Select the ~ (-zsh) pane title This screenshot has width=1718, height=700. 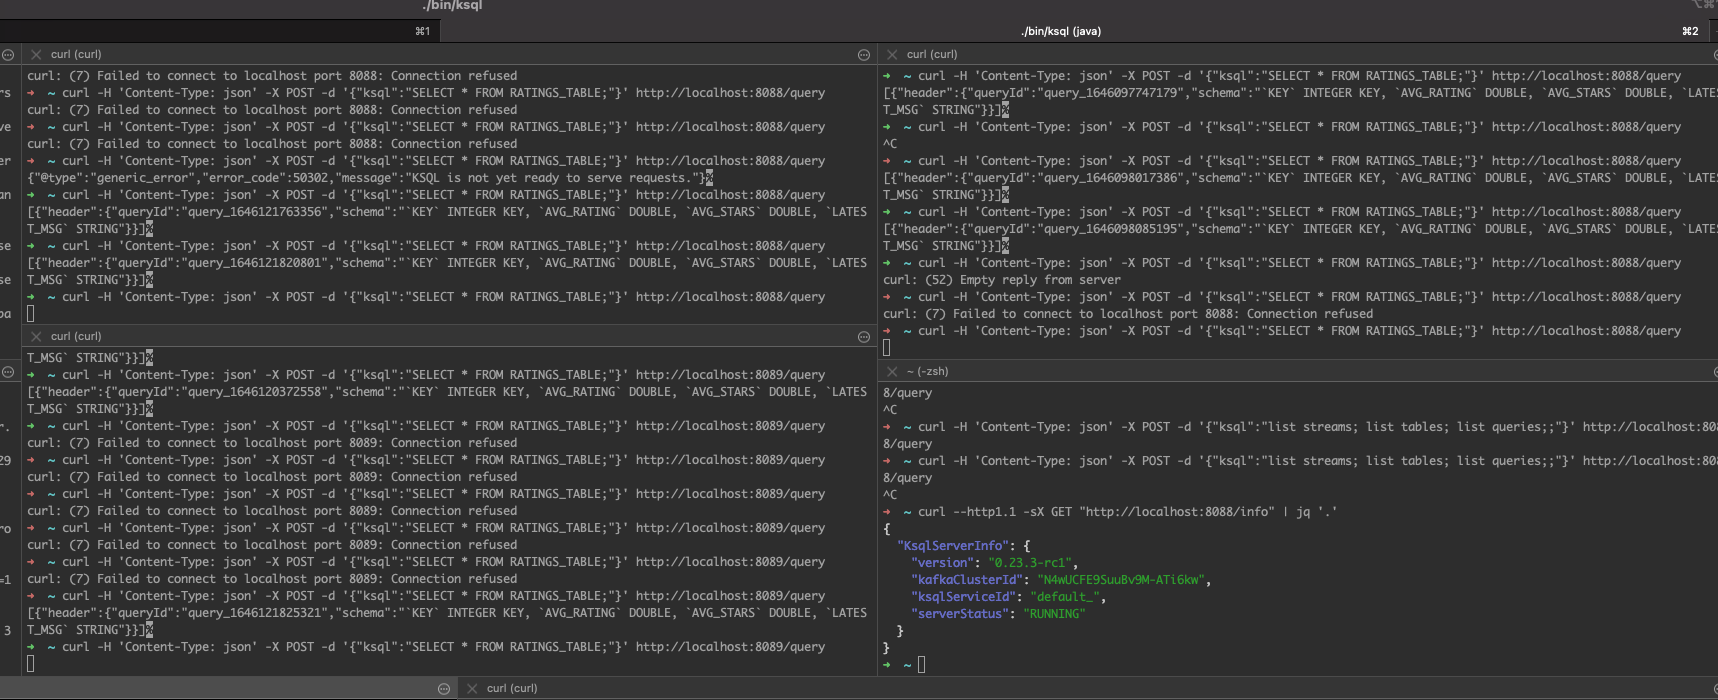point(927,371)
